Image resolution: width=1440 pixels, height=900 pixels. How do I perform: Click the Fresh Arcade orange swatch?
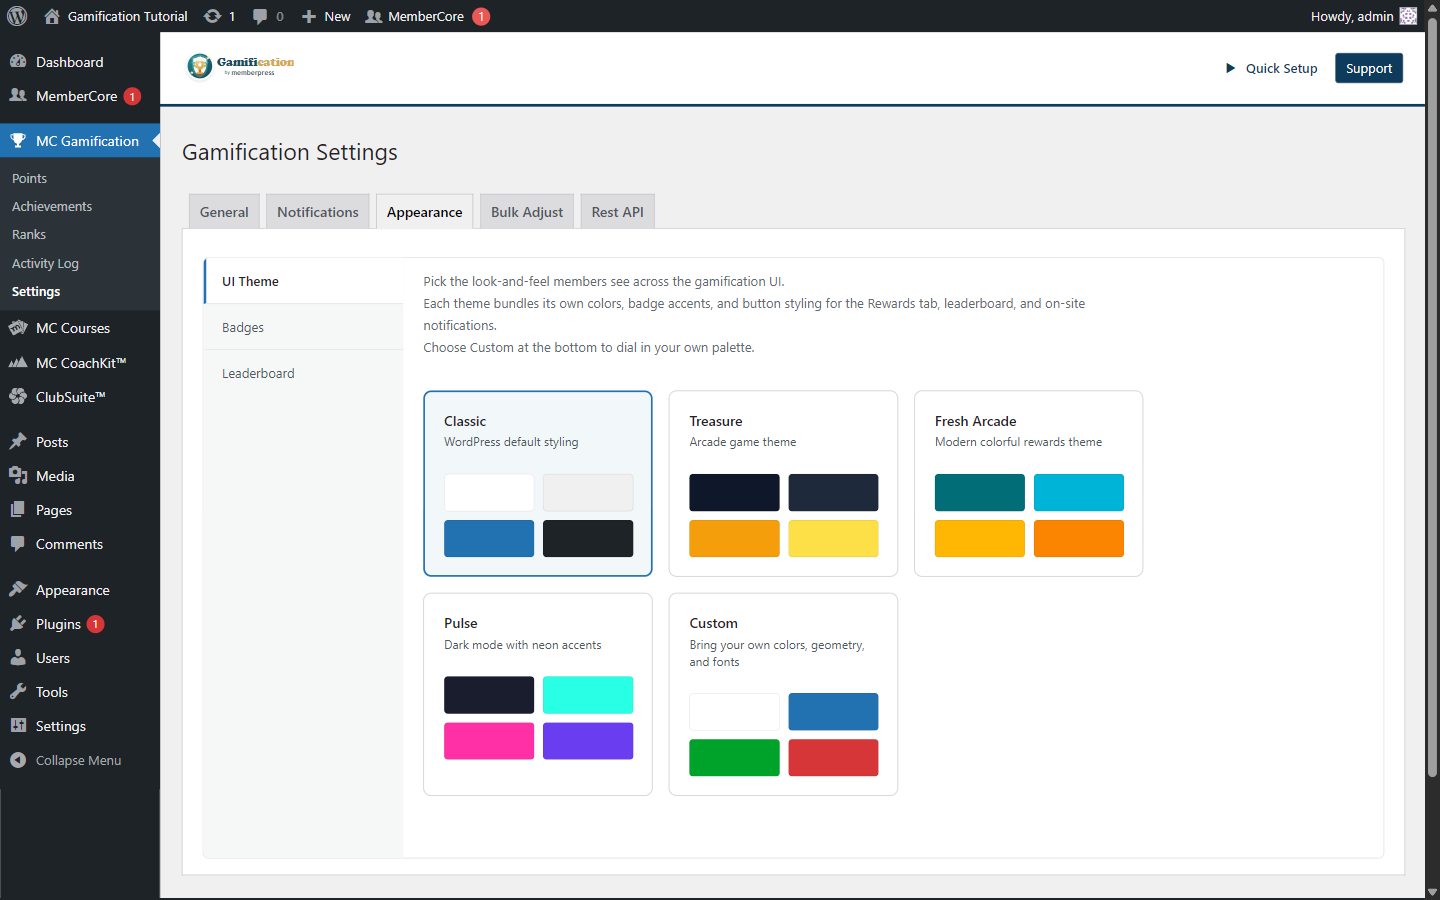(x=1079, y=538)
